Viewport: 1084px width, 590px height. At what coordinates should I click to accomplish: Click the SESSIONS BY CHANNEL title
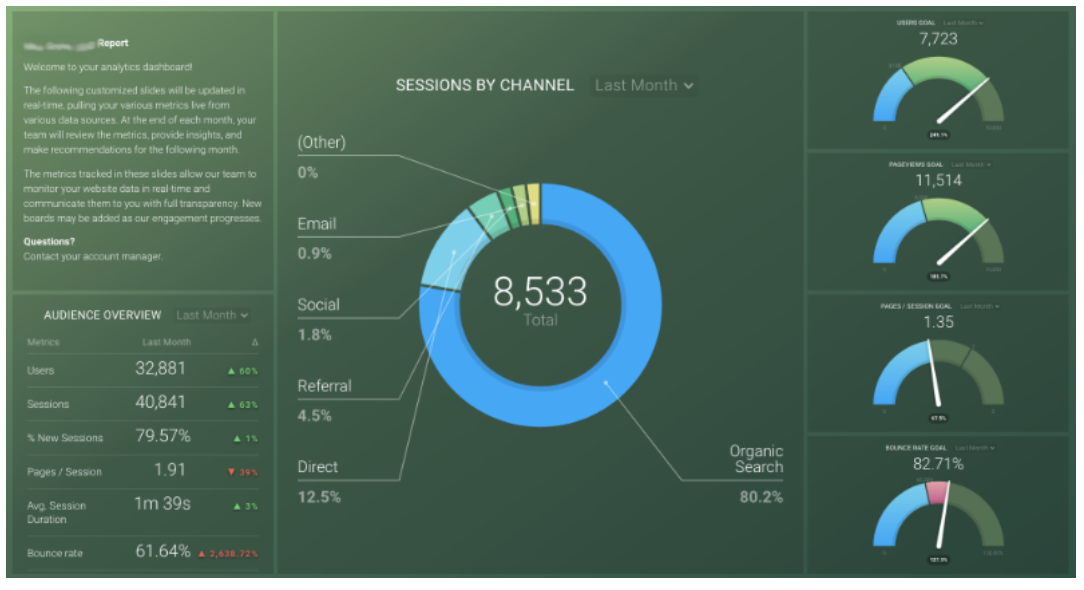(485, 85)
